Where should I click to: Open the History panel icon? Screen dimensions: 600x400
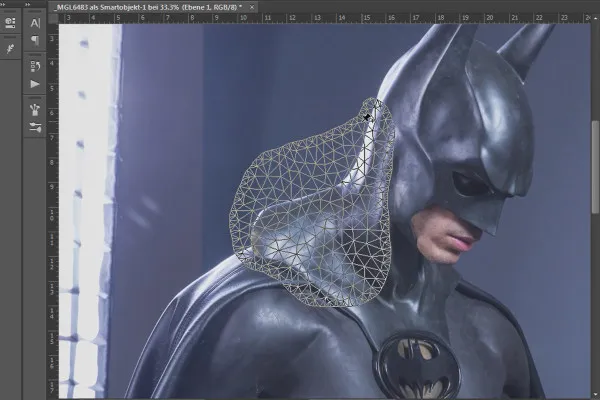pos(35,66)
